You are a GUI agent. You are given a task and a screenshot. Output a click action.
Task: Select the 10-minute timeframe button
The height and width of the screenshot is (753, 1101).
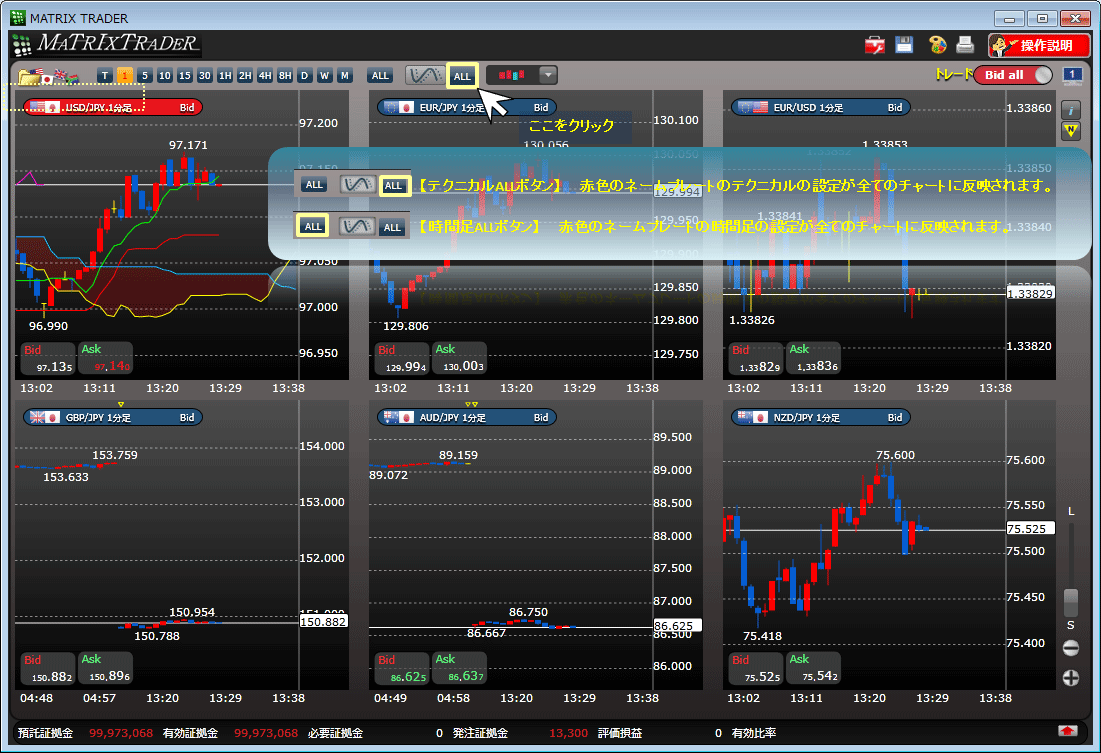(x=164, y=76)
